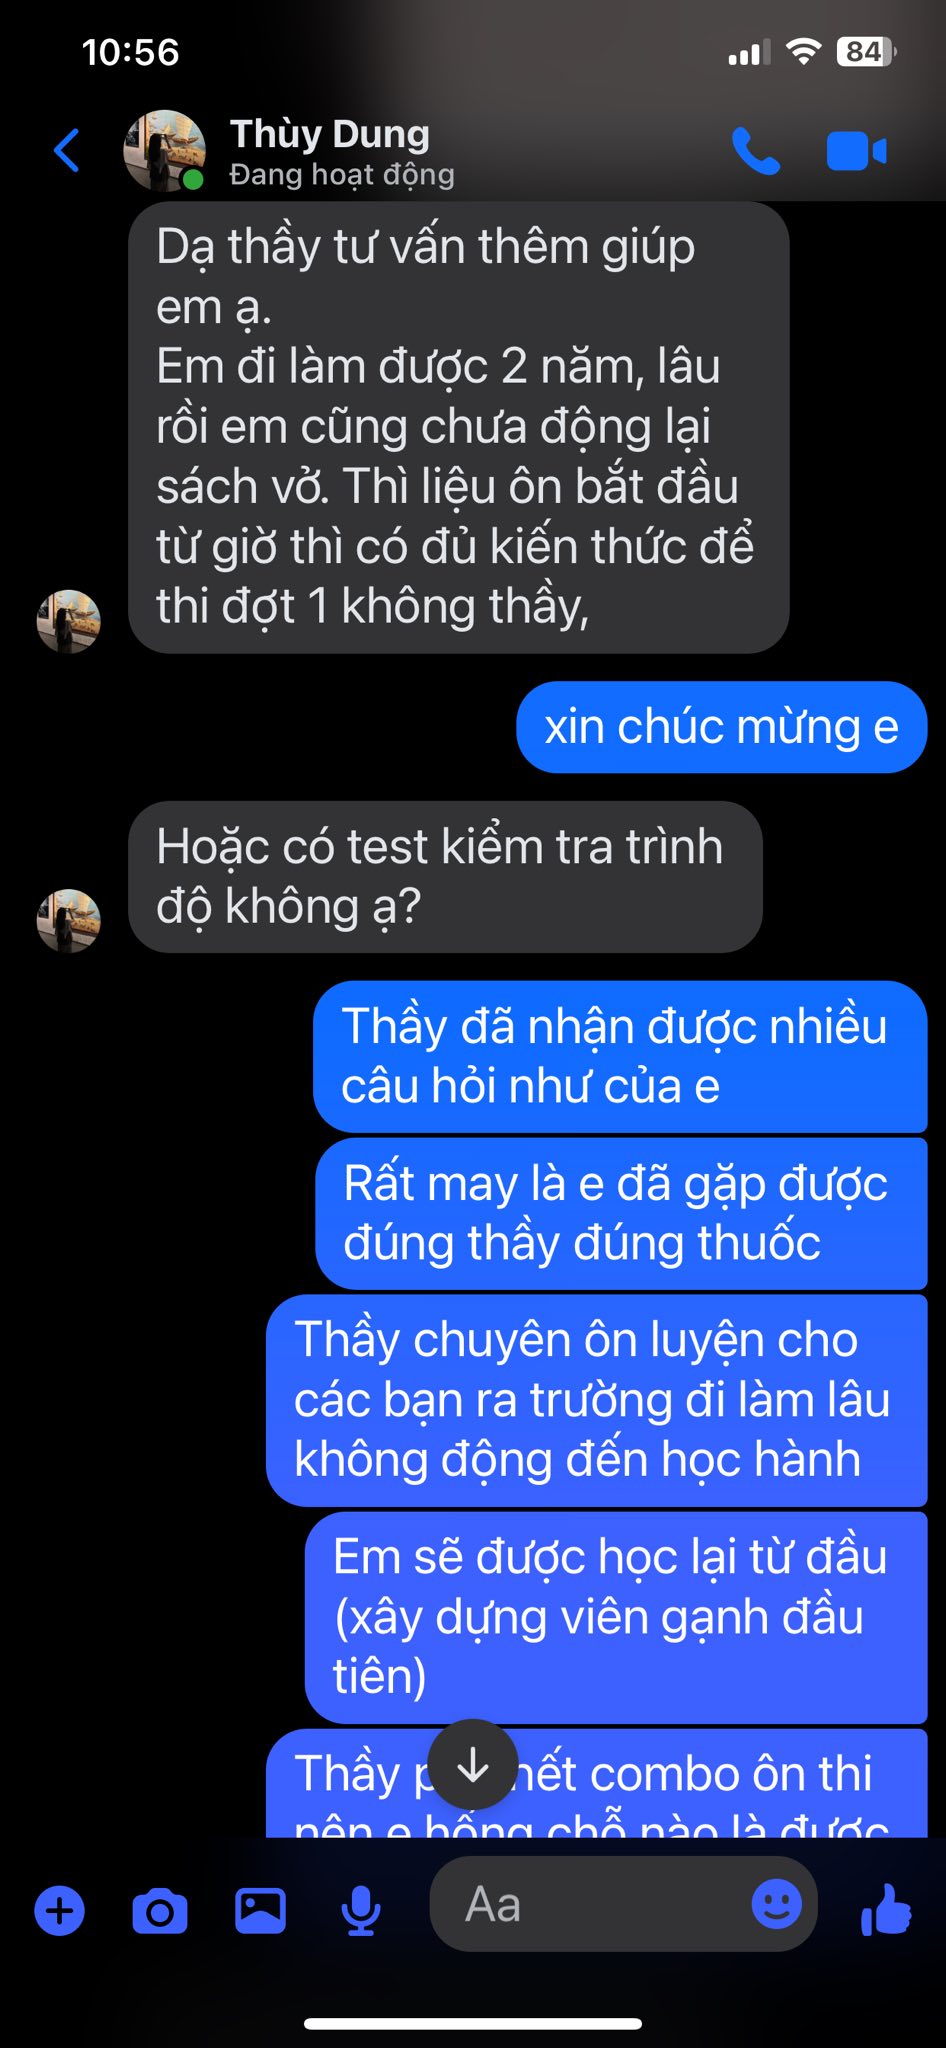Tap avatar beside "thi đợt 1" message
Image resolution: width=946 pixels, height=2048 pixels.
pyautogui.click(x=69, y=621)
